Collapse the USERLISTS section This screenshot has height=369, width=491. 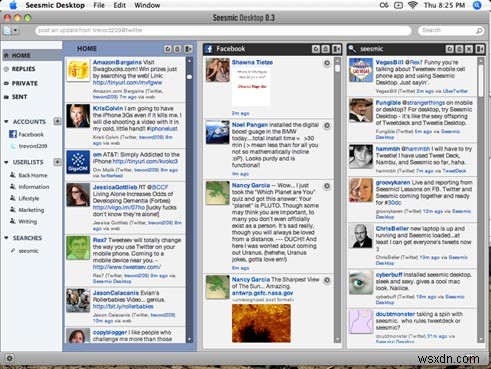tap(6, 162)
